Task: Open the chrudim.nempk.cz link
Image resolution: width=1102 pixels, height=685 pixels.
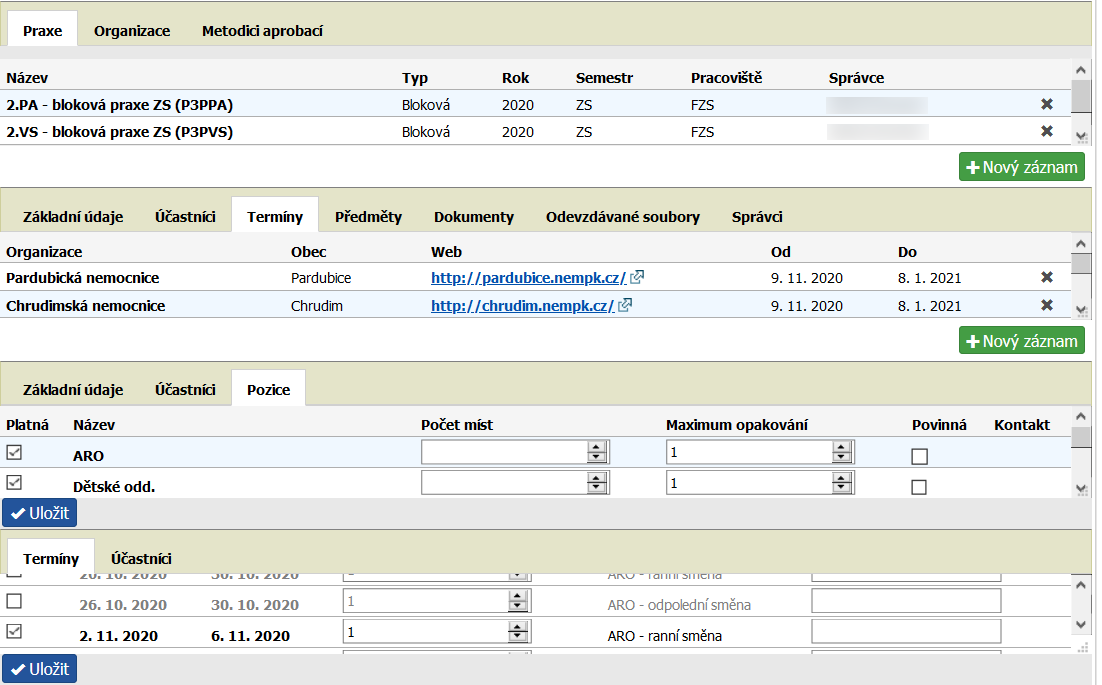Action: pos(522,306)
